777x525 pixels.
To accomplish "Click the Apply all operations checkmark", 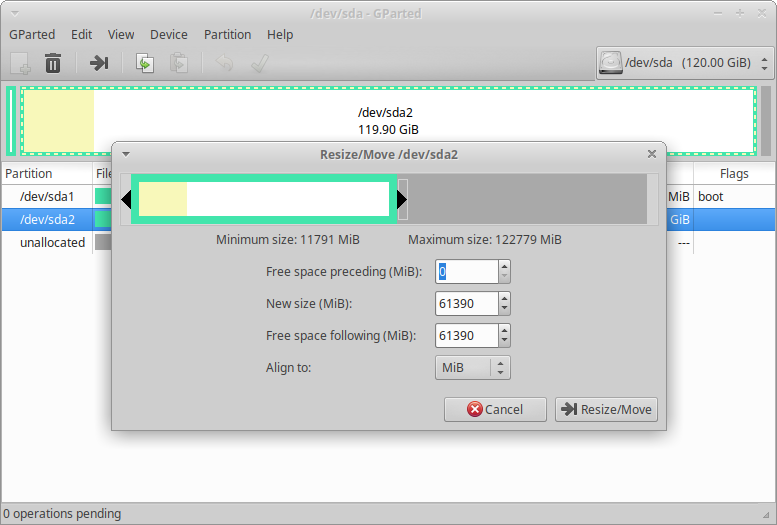I will (260, 63).
